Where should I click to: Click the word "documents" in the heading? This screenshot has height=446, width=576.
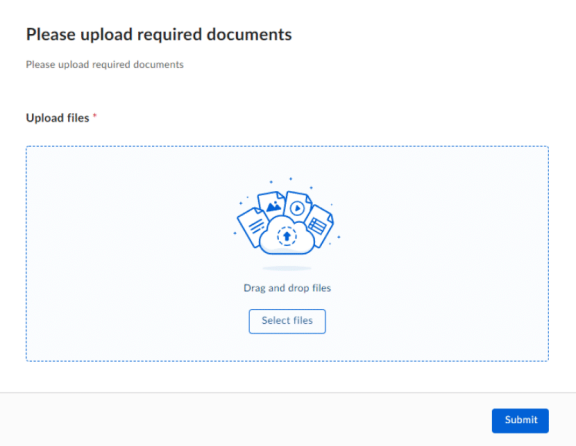[249, 35]
